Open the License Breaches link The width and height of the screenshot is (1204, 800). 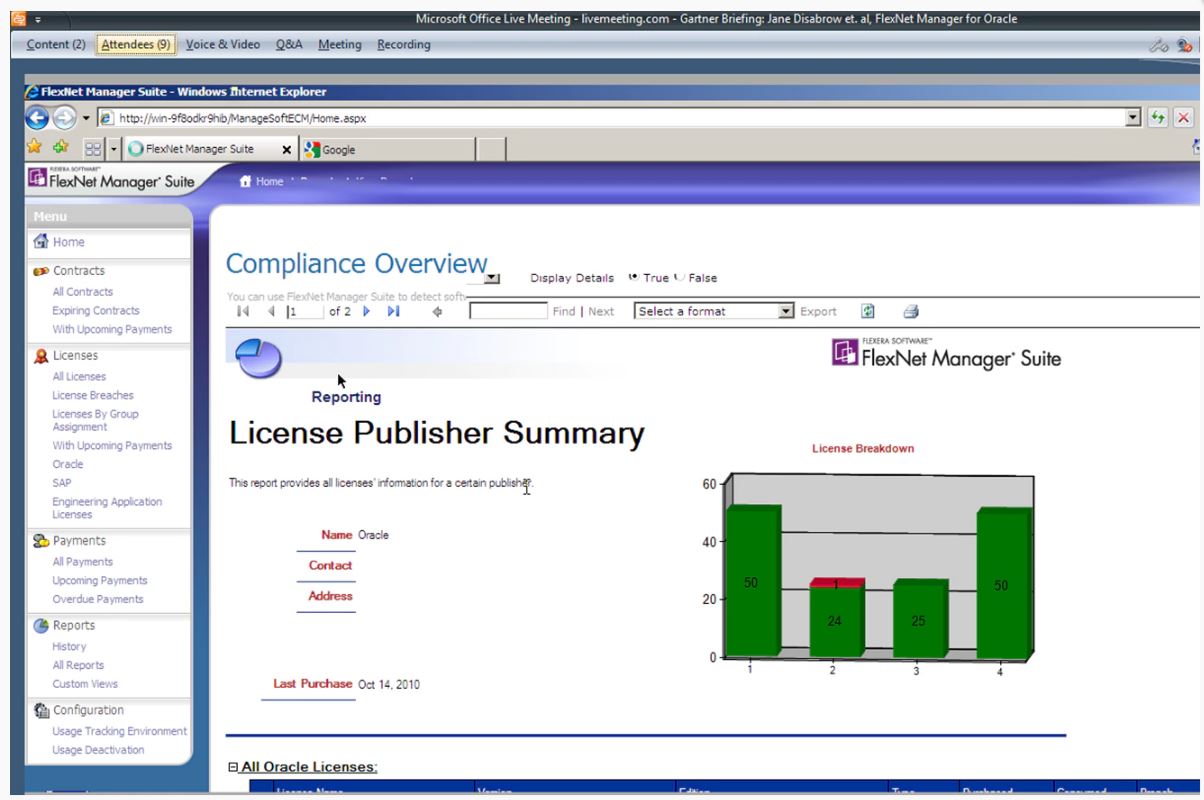(x=93, y=395)
